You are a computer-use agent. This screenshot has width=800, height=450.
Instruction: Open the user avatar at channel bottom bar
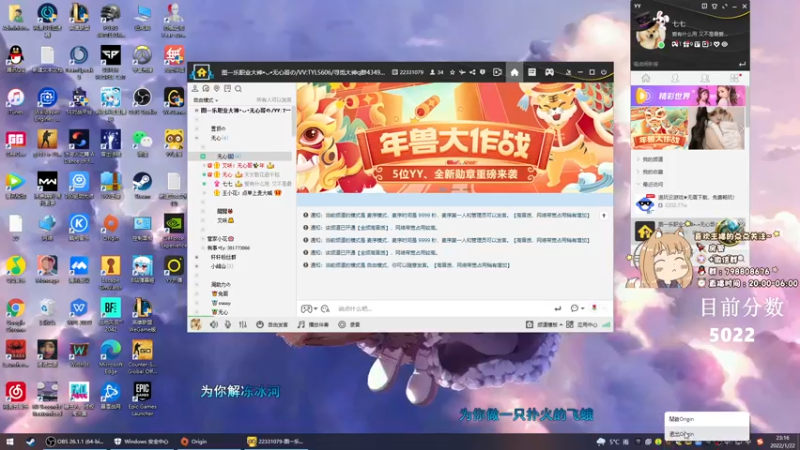coord(196,324)
